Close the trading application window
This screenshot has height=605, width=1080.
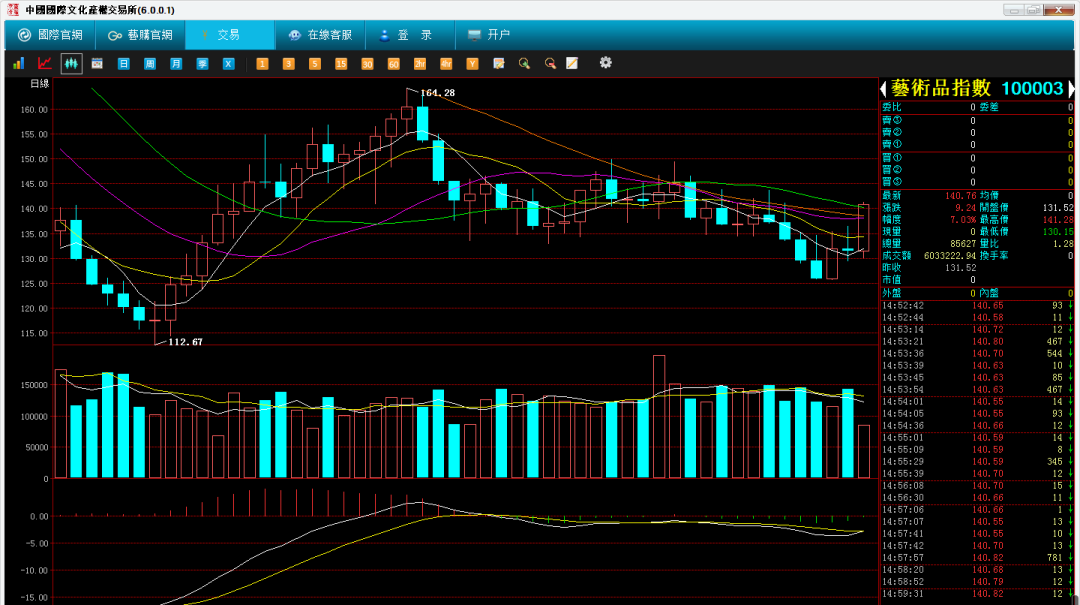1059,10
